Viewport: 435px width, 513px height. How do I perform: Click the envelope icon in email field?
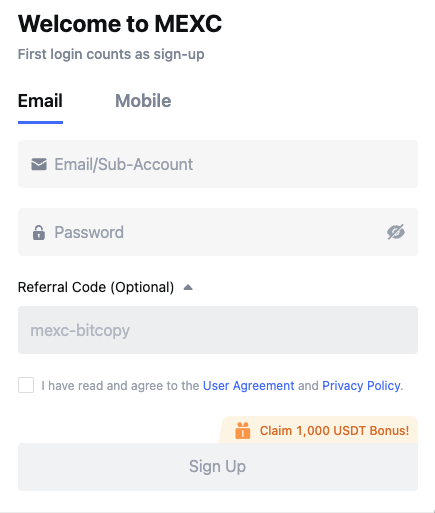pos(39,164)
